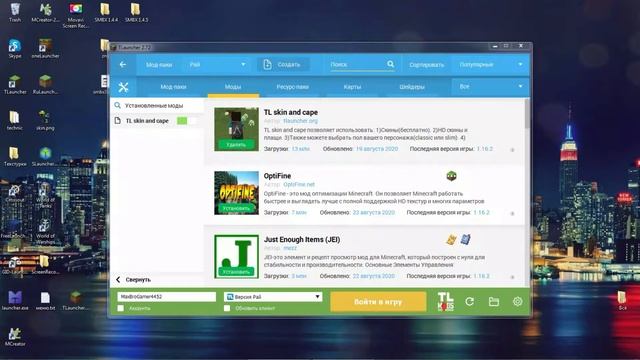Click the search magnifier in Поиск field

pyautogui.click(x=391, y=64)
